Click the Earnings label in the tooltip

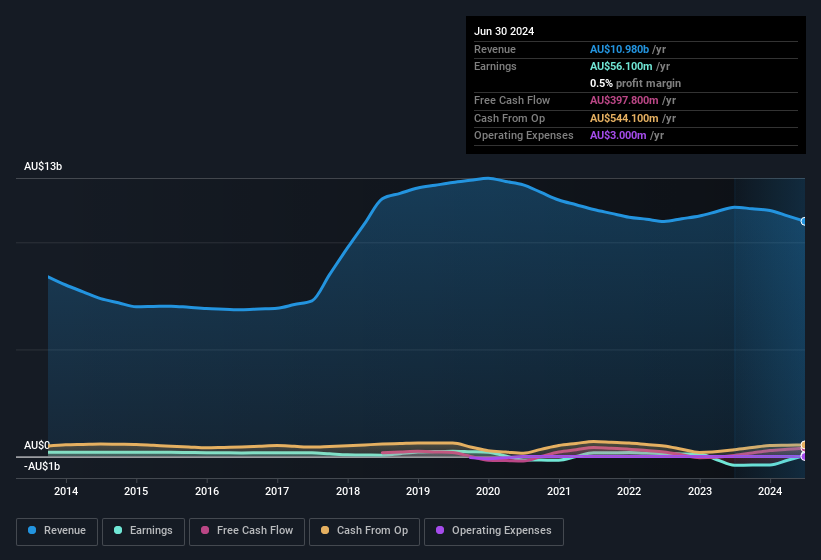pyautogui.click(x=495, y=66)
